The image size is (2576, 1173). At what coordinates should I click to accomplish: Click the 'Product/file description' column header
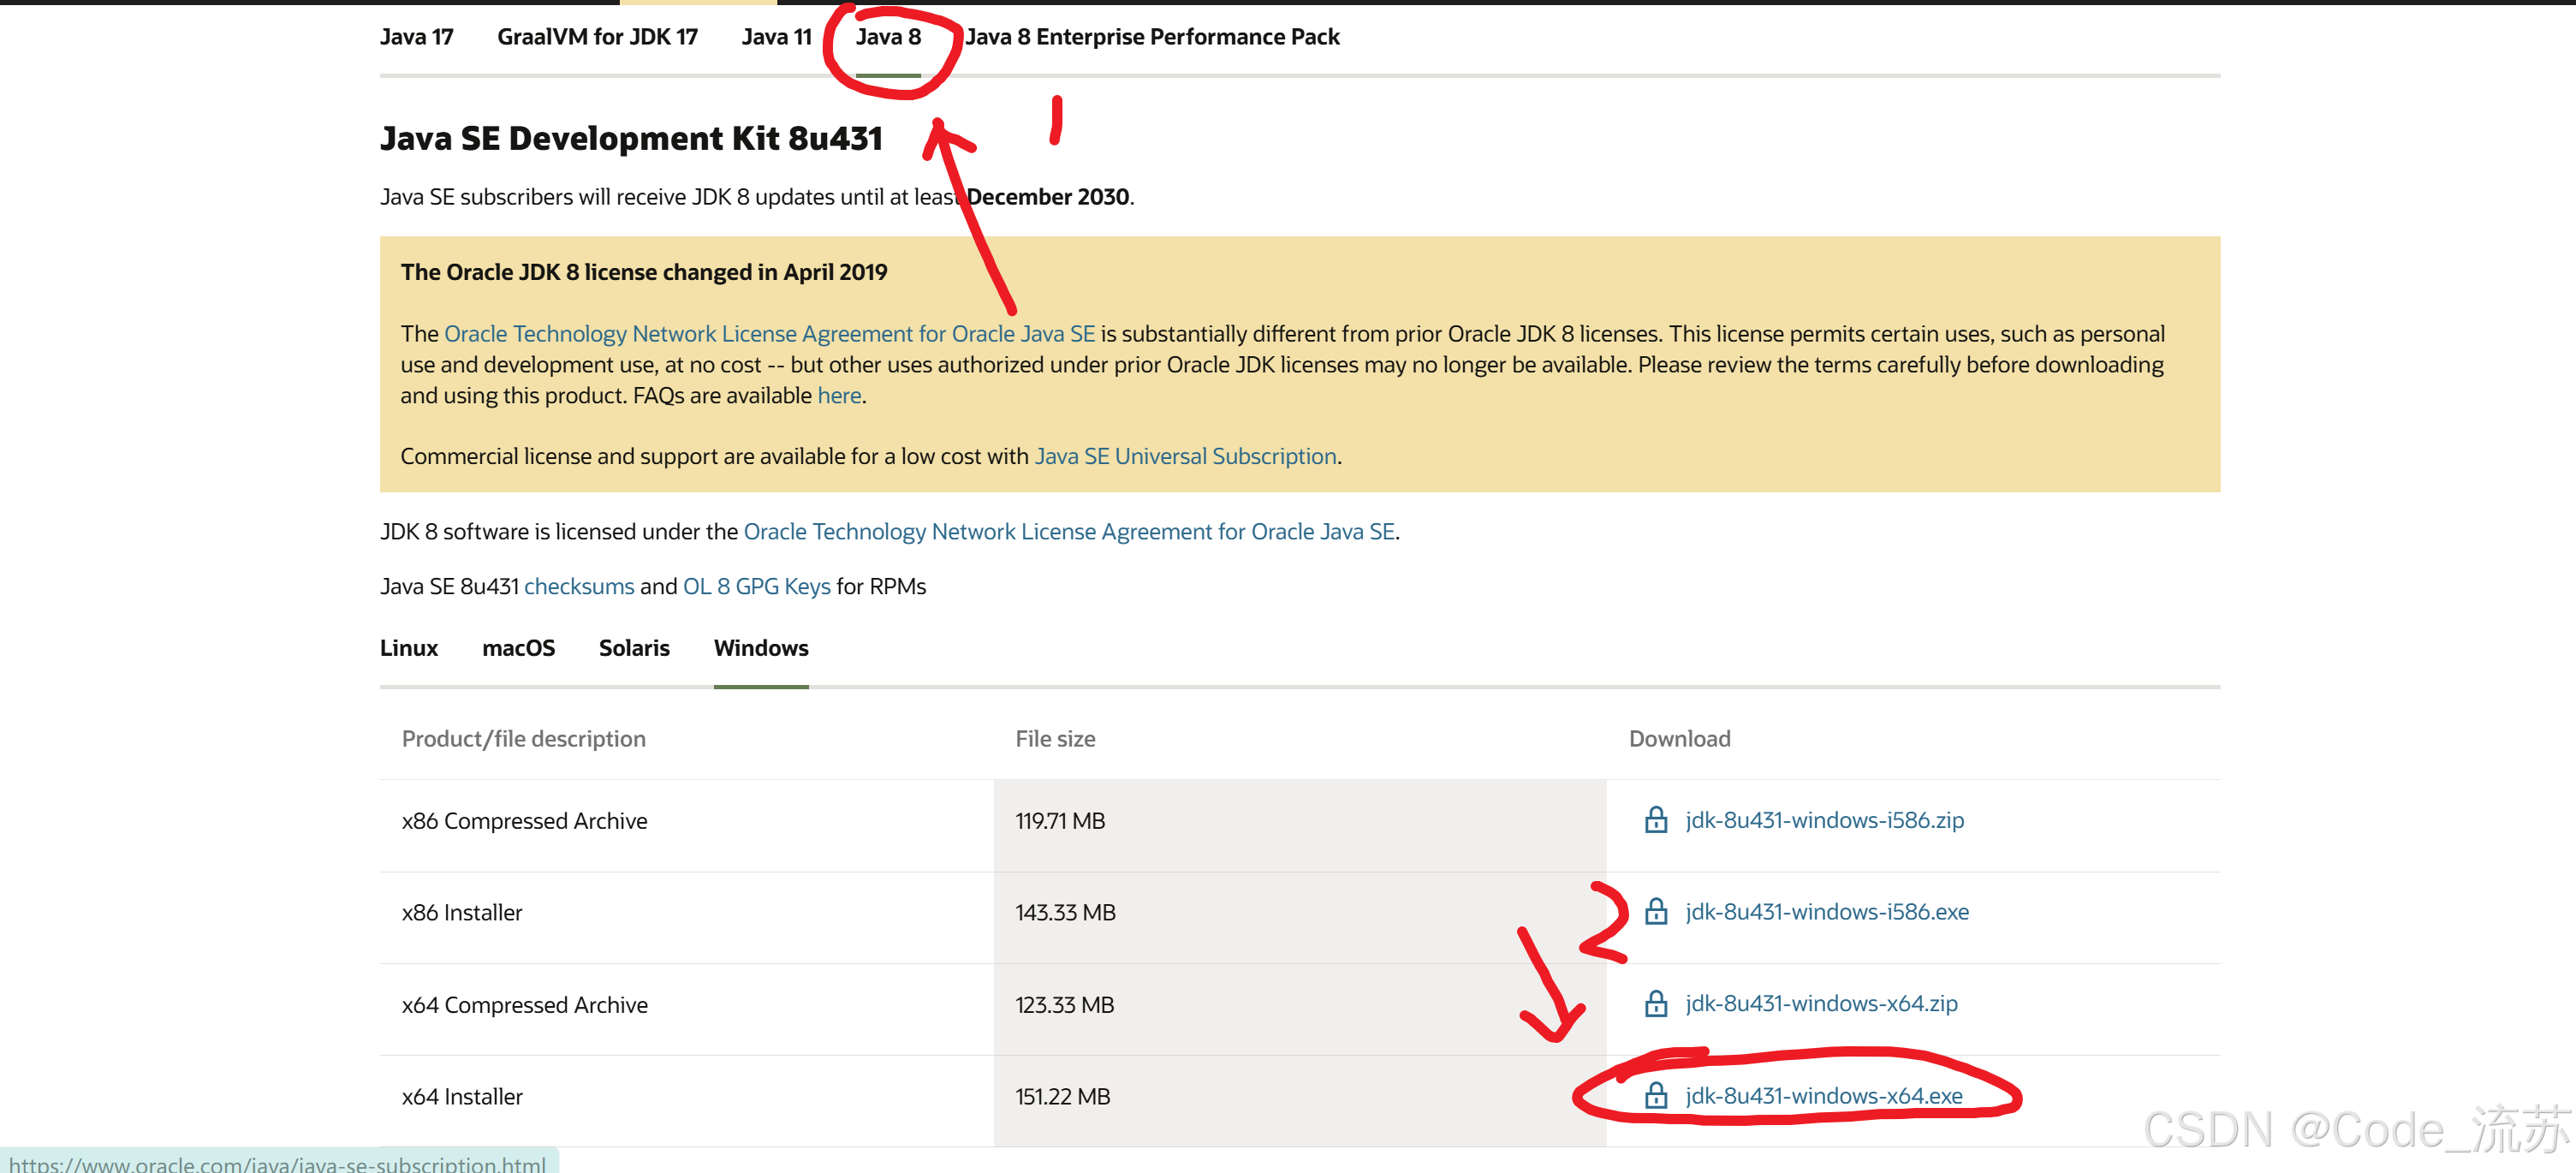pyautogui.click(x=524, y=738)
